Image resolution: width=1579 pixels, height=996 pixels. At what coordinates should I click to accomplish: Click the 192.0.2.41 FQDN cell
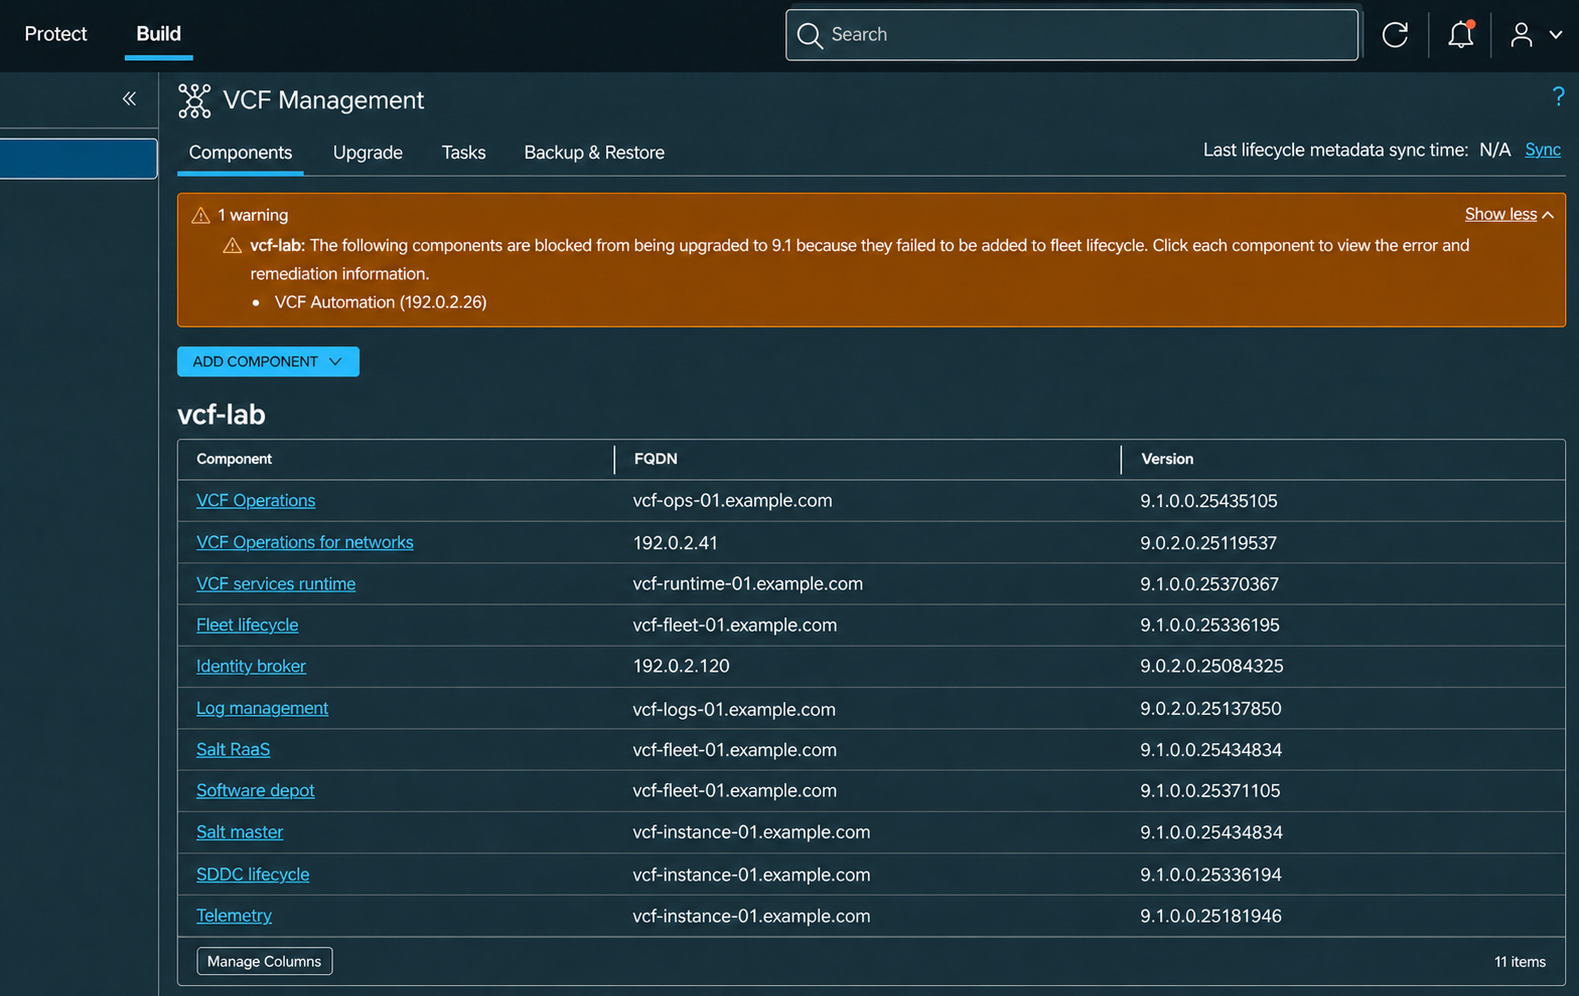675,543
